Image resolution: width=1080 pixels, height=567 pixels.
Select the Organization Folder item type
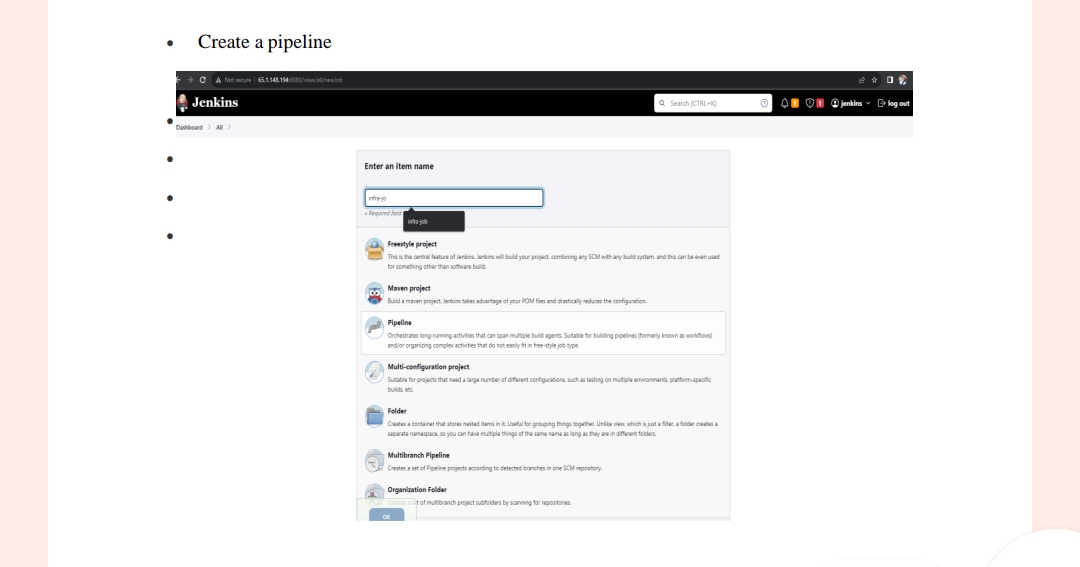(543, 495)
